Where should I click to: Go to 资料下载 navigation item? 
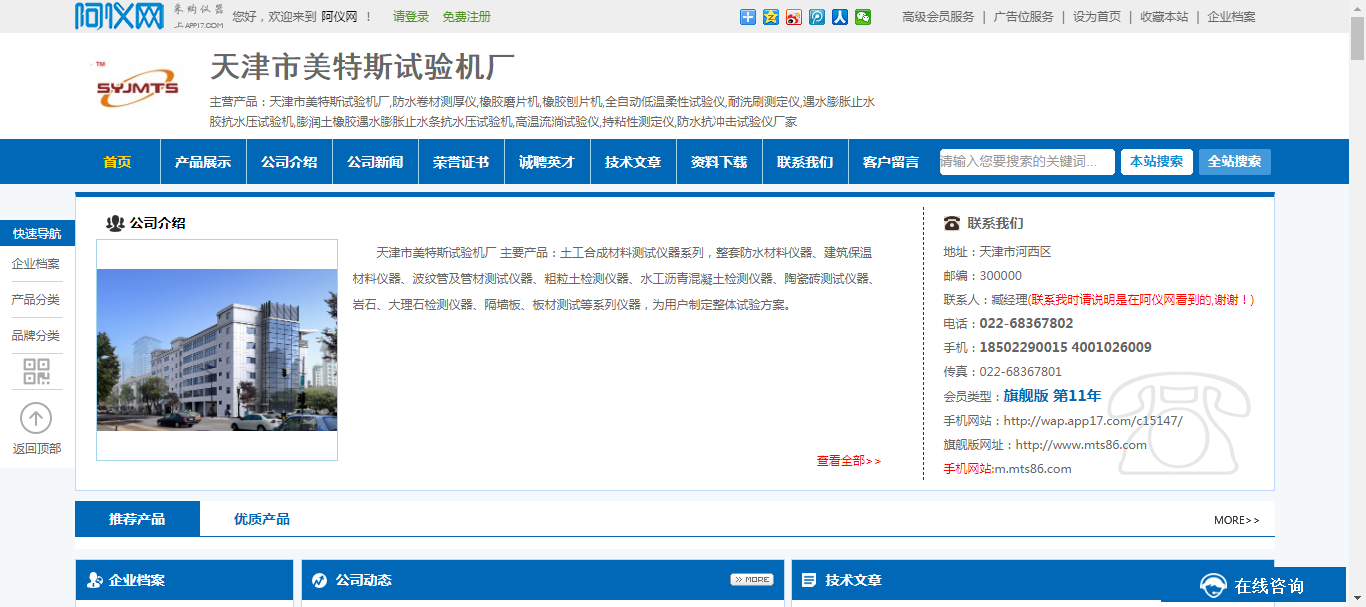click(x=719, y=162)
